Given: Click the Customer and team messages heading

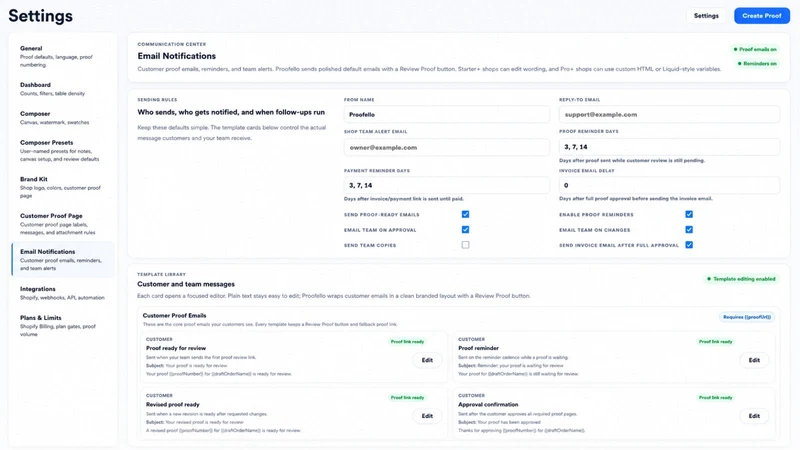Looking at the screenshot, I should pos(186,284).
